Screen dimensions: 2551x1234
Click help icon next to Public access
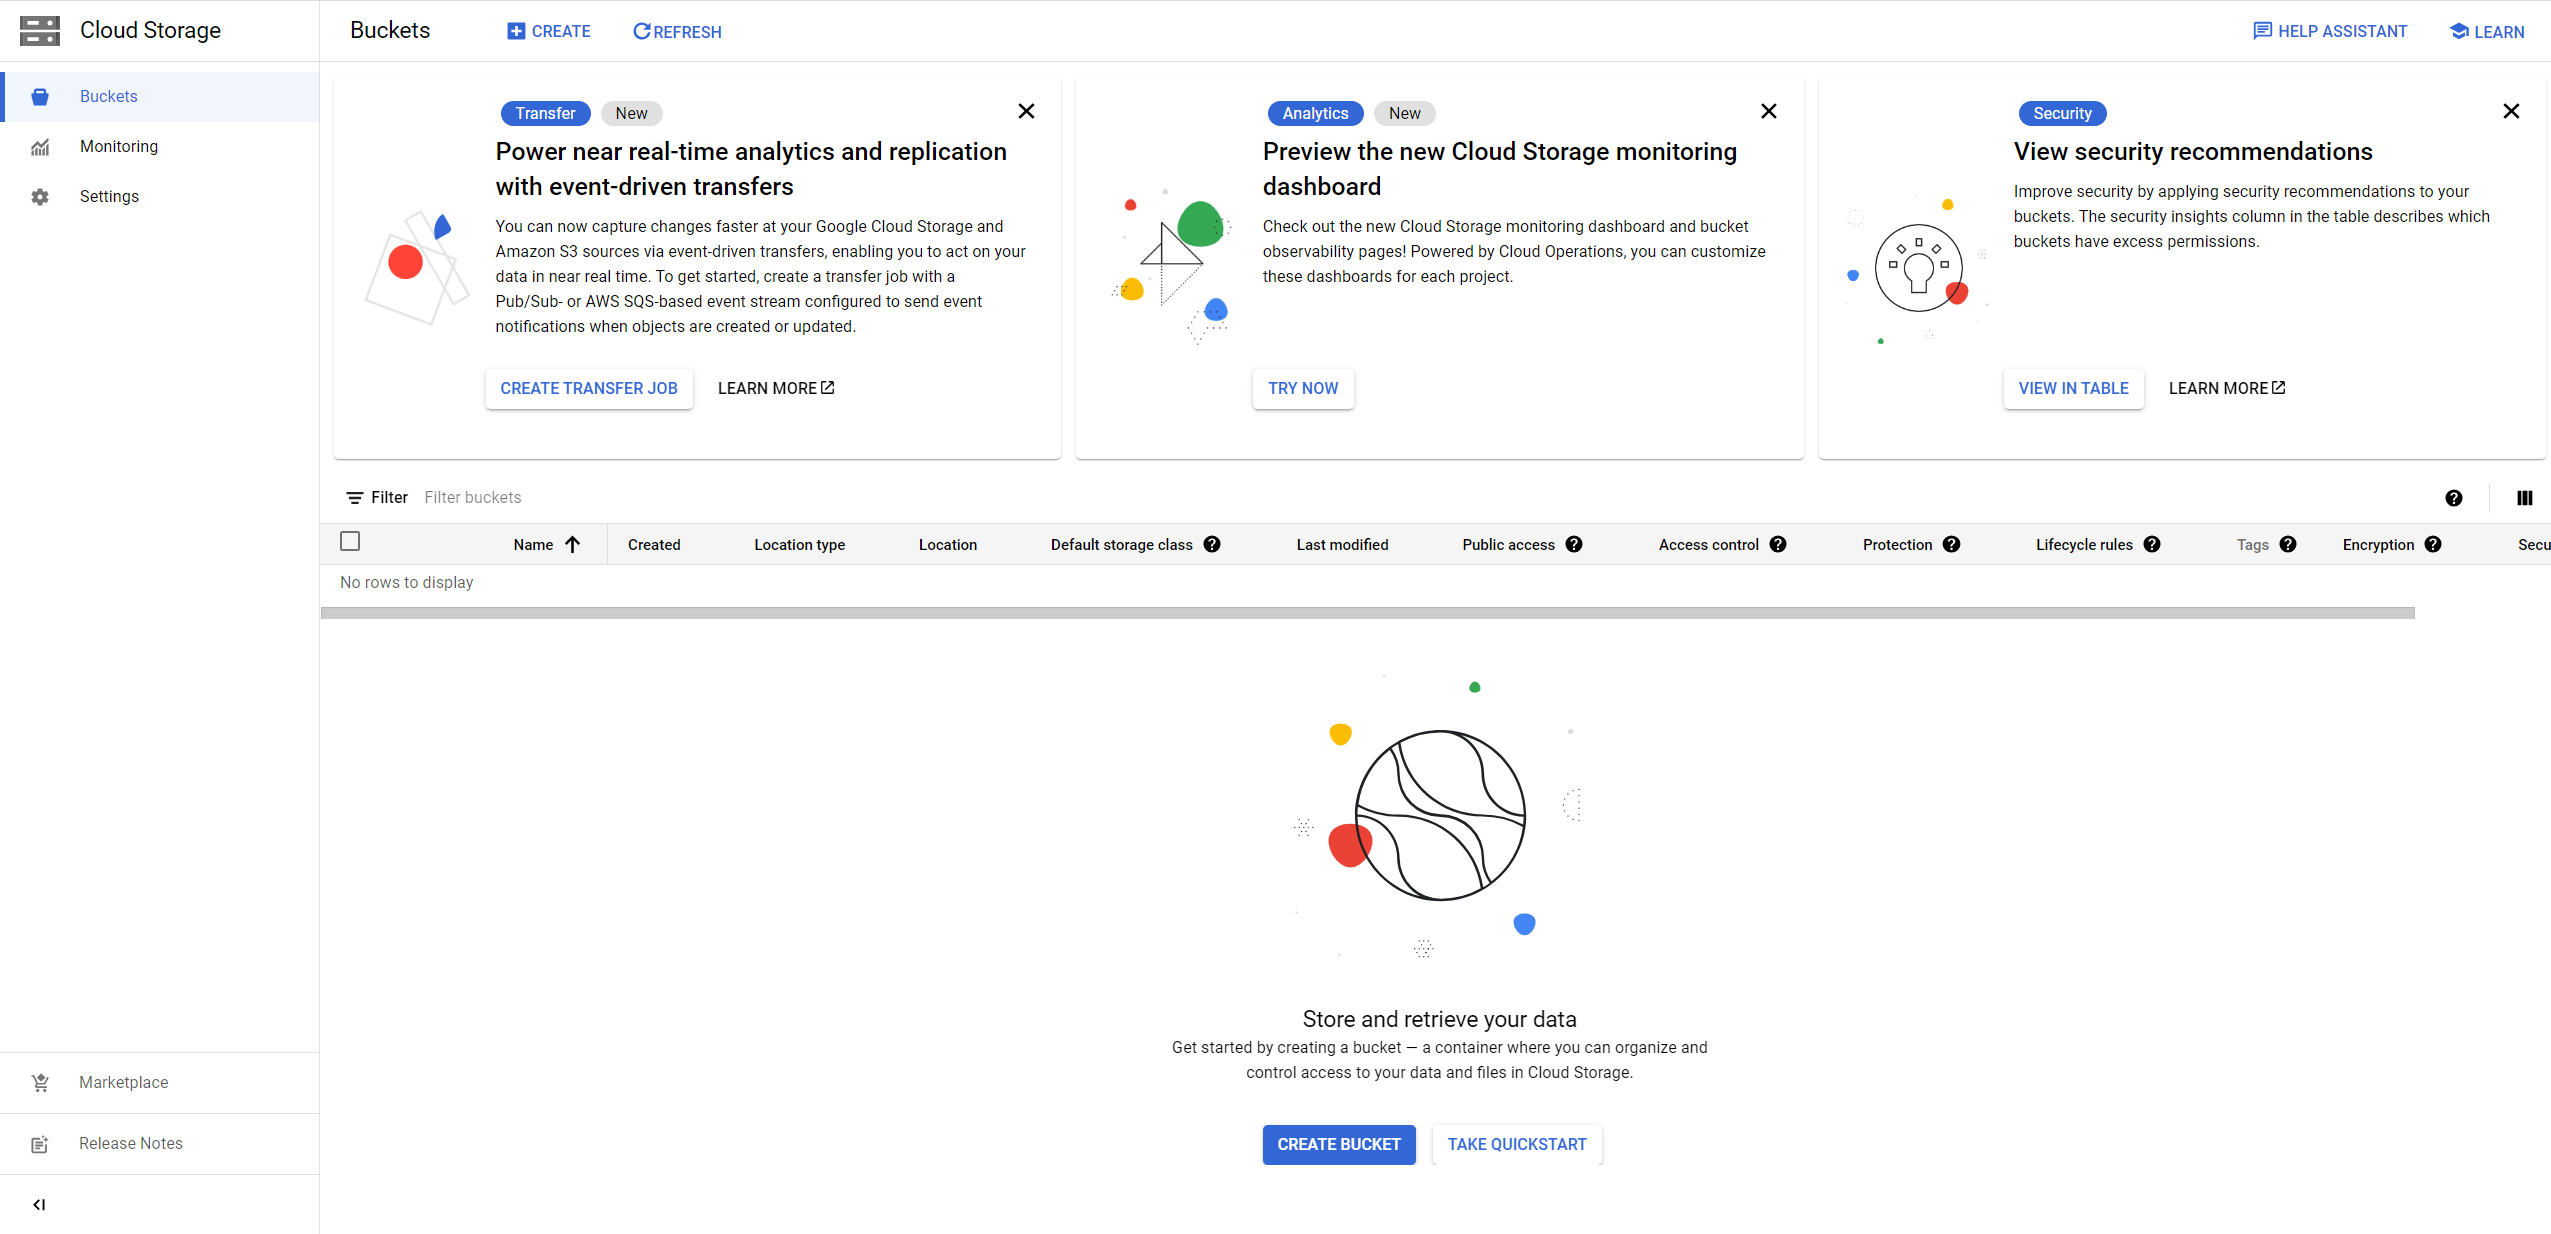click(1574, 544)
